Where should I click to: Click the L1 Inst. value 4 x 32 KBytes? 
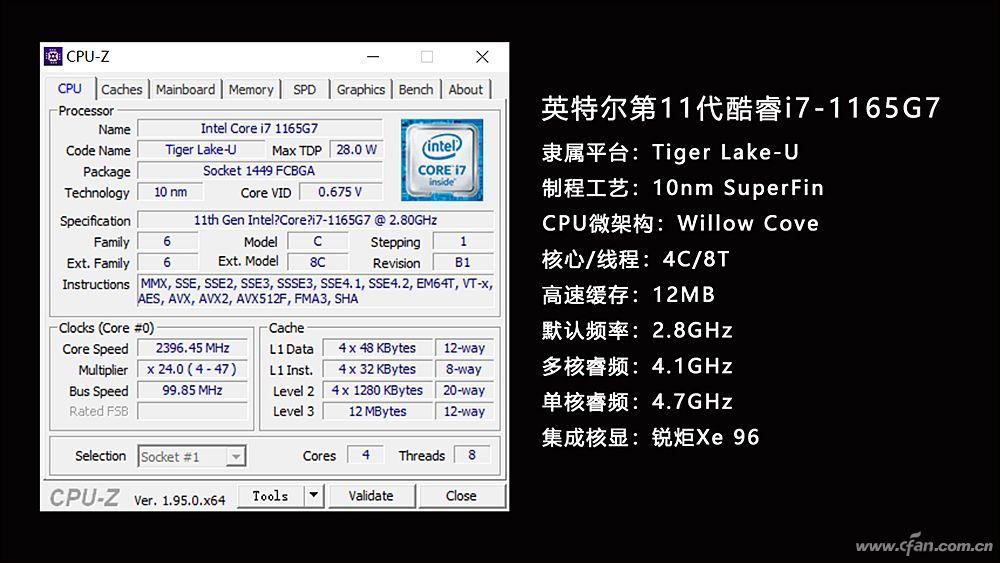(x=378, y=369)
